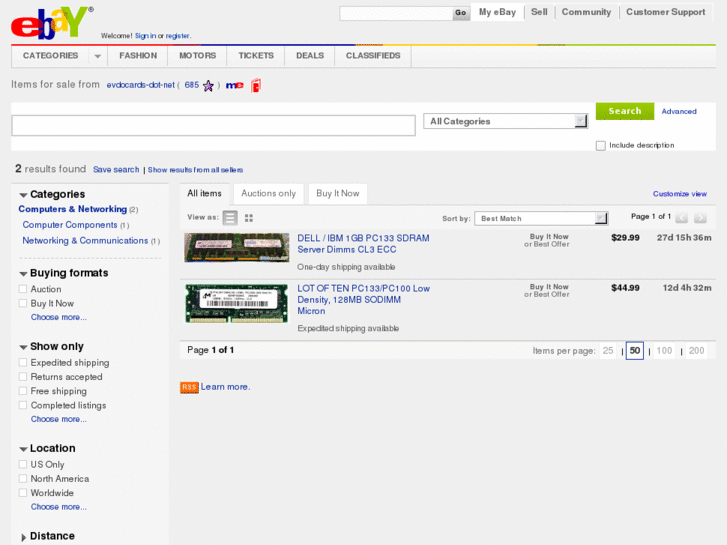The width and height of the screenshot is (727, 545).
Task: Open the Tickets nav item
Action: (x=256, y=56)
